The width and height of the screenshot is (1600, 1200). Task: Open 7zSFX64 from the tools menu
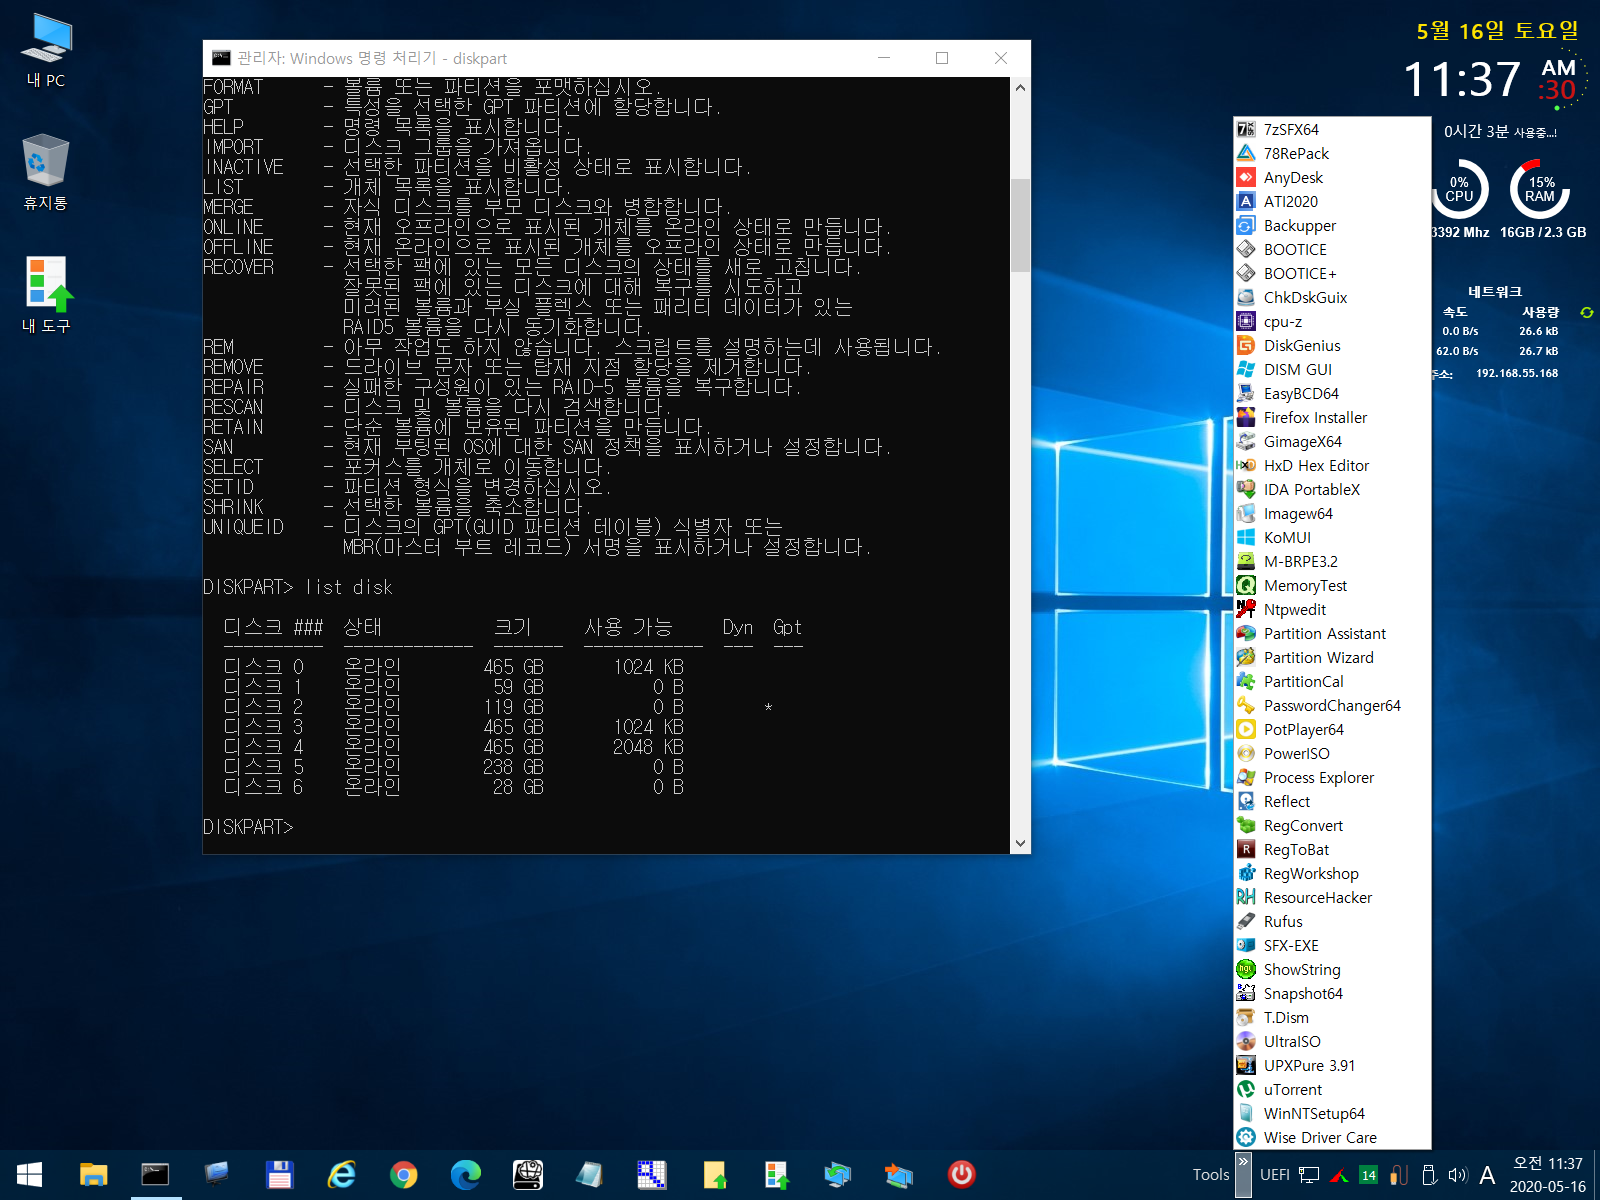pyautogui.click(x=1331, y=129)
